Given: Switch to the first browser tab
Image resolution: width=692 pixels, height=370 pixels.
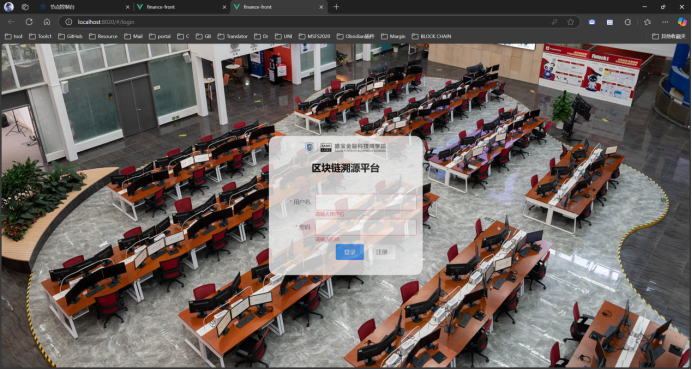Looking at the screenshot, I should pyautogui.click(x=83, y=7).
